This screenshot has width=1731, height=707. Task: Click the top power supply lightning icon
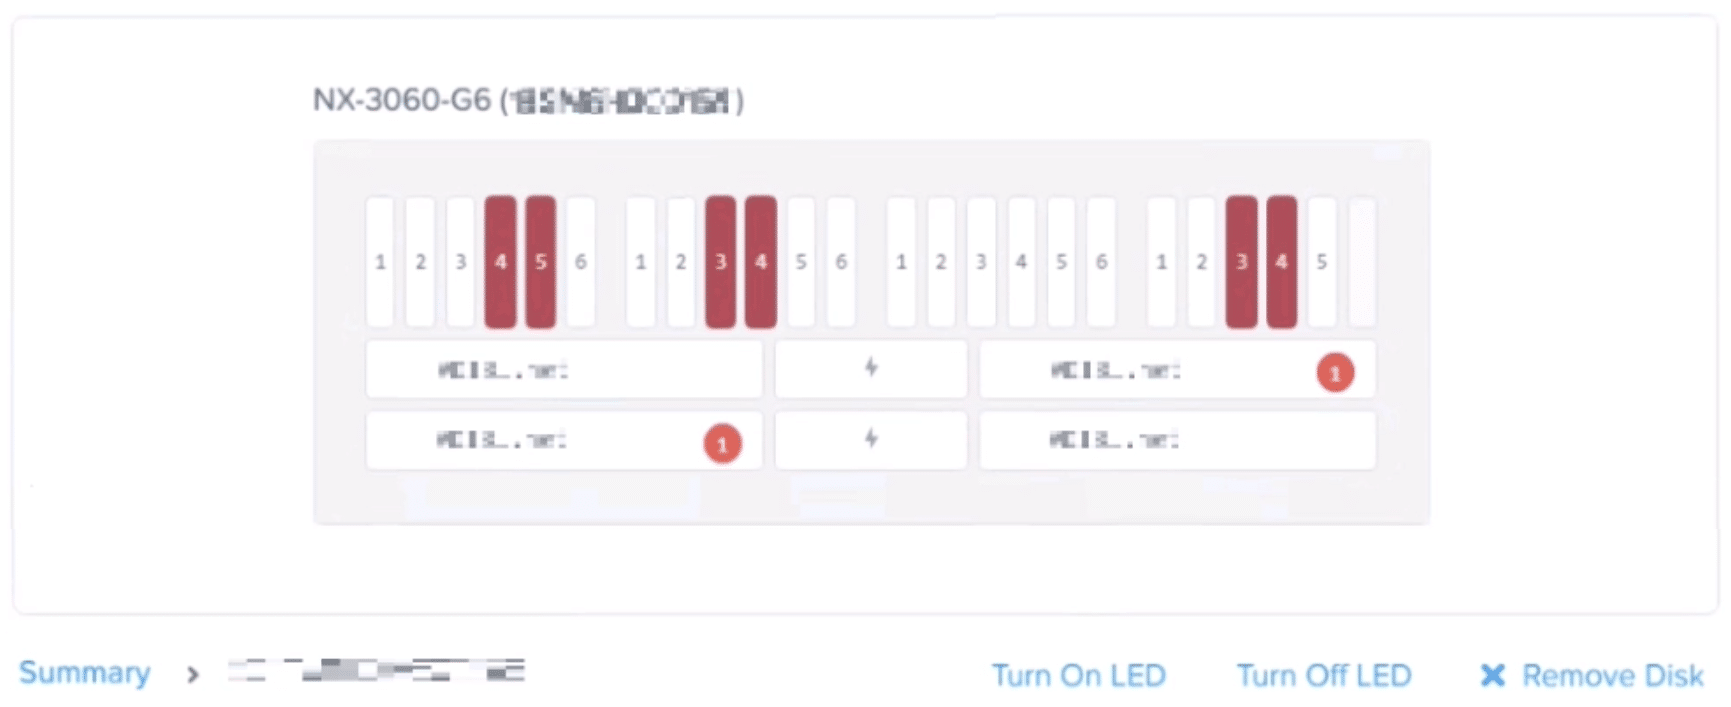(x=871, y=368)
